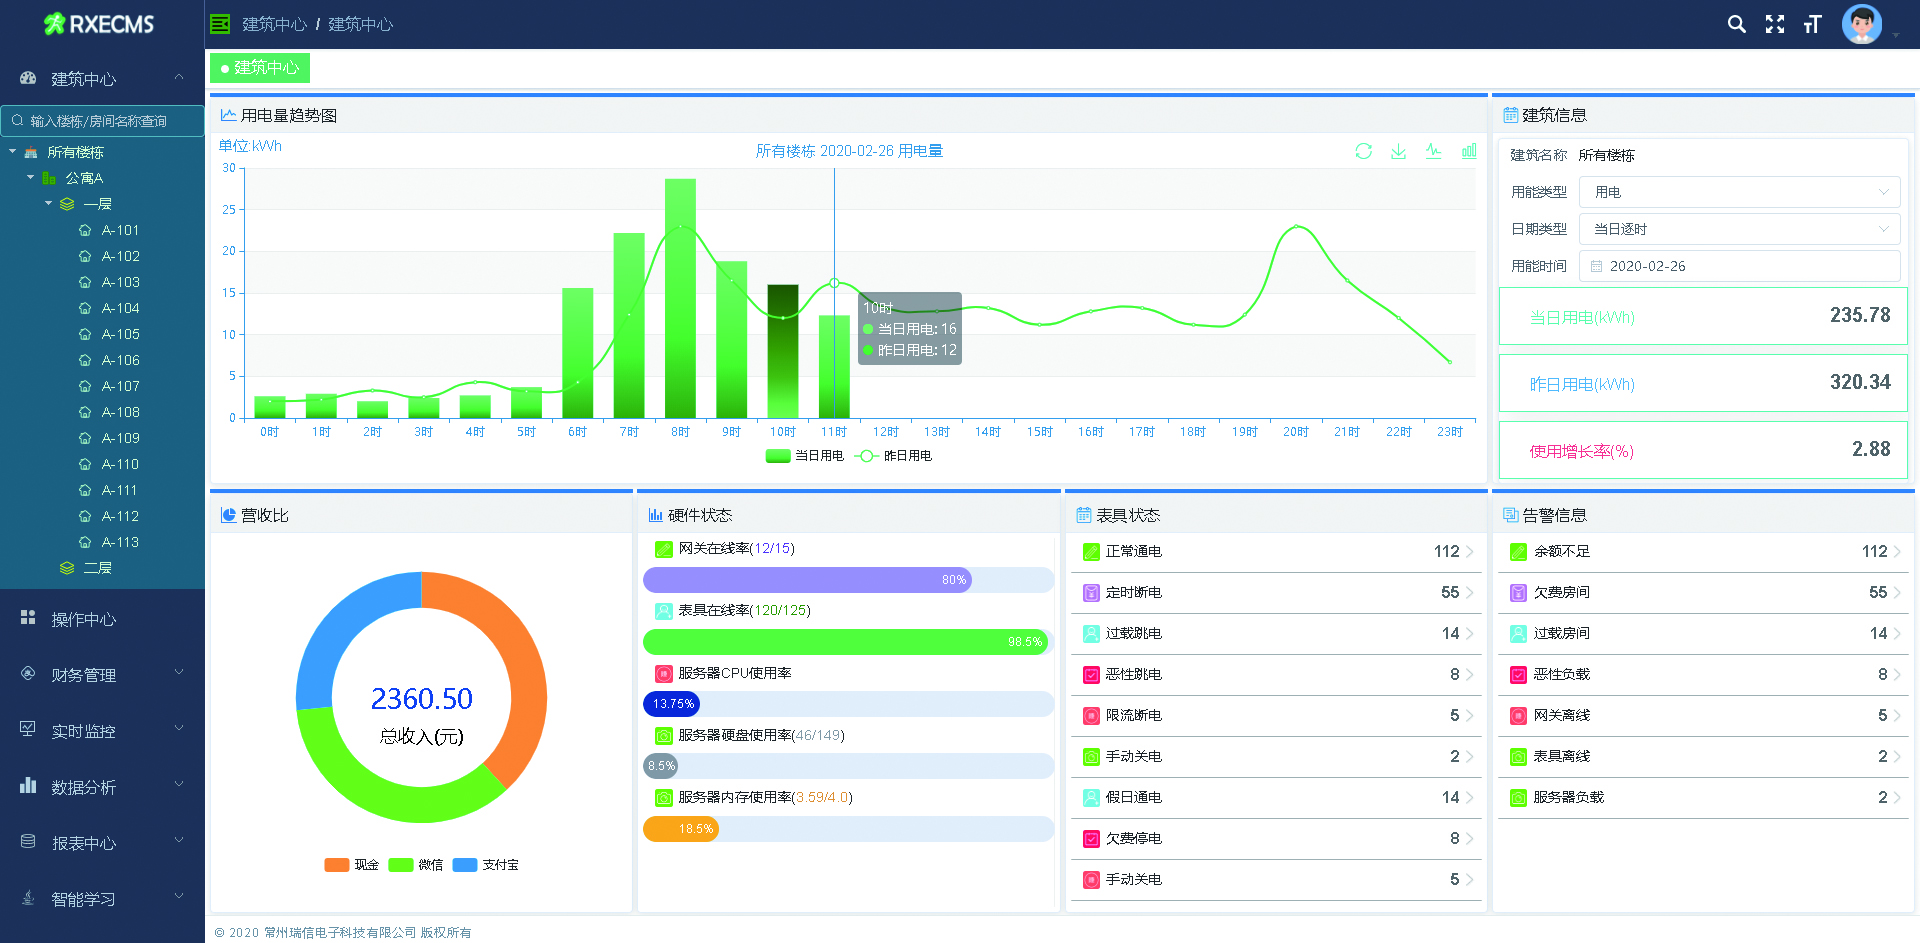
Task: Open the 建筑中心 page tab
Action: [x=260, y=68]
